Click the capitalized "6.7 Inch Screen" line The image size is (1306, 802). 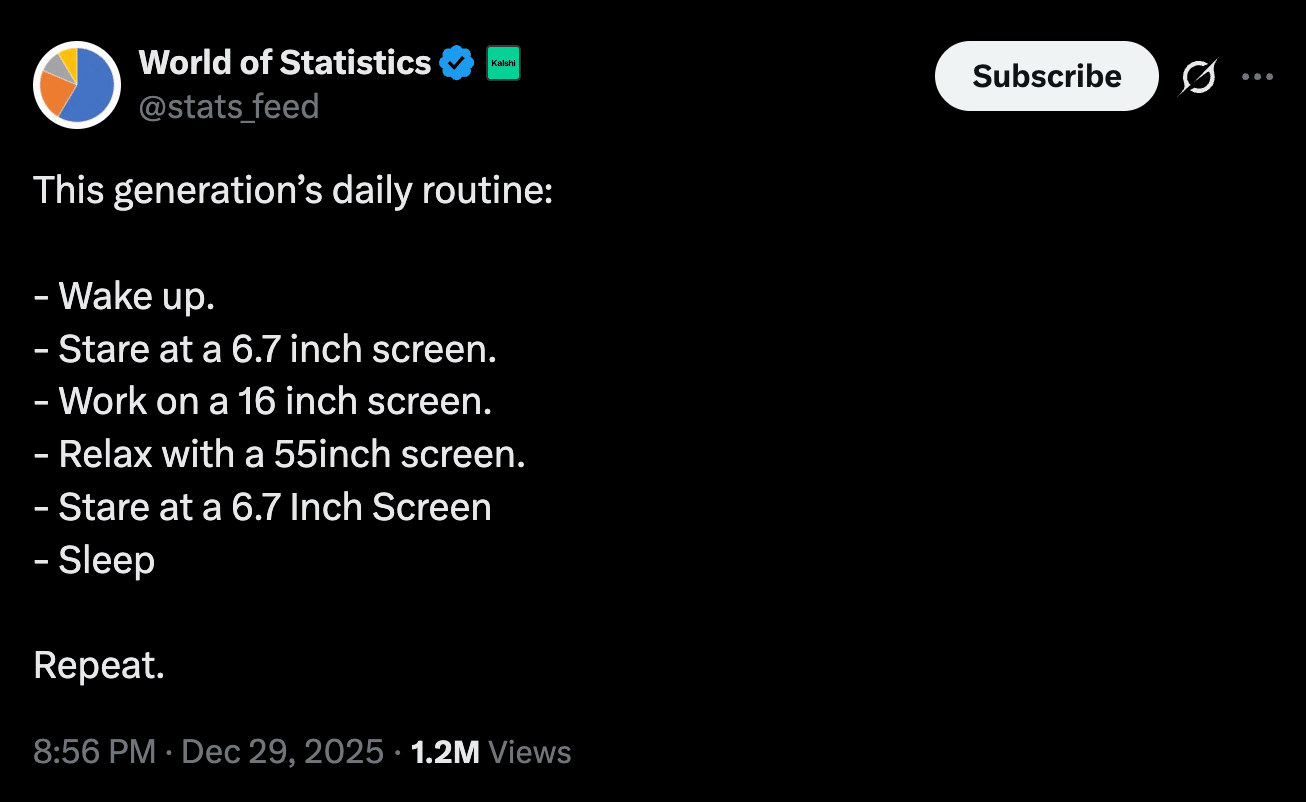click(263, 507)
